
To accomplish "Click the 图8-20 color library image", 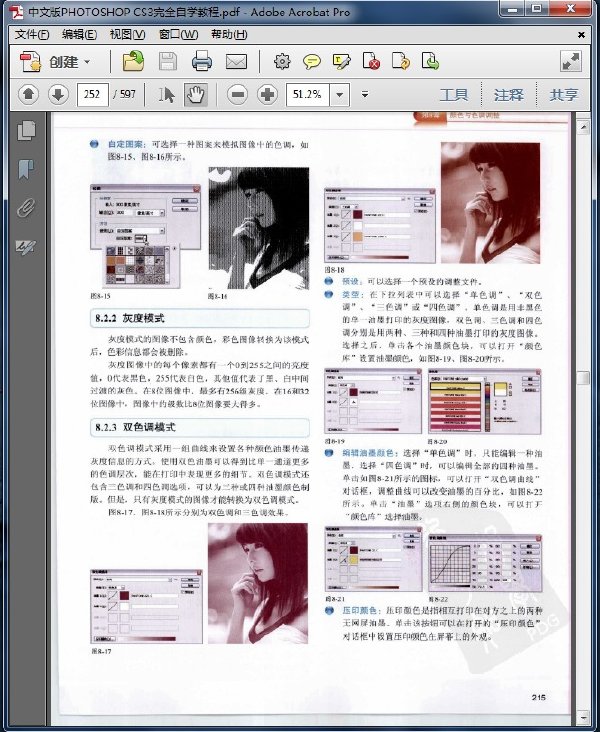I will tap(485, 401).
